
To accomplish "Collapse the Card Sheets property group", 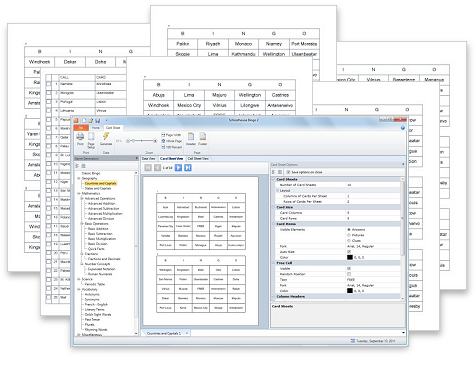I will point(274,179).
